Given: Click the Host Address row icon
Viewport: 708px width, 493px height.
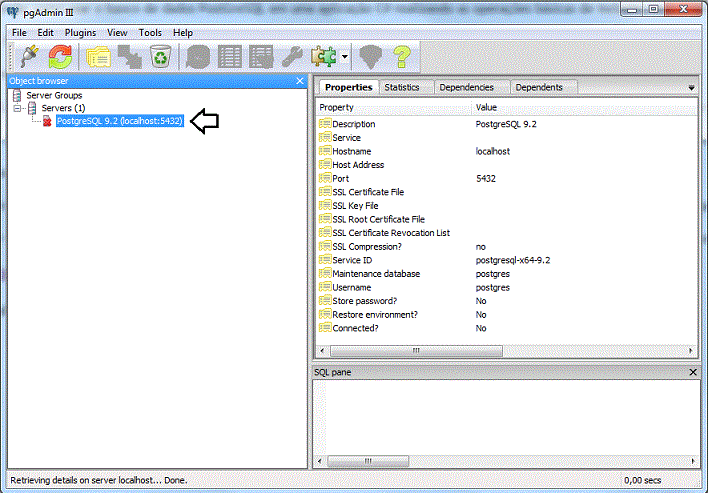Looking at the screenshot, I should click(325, 164).
